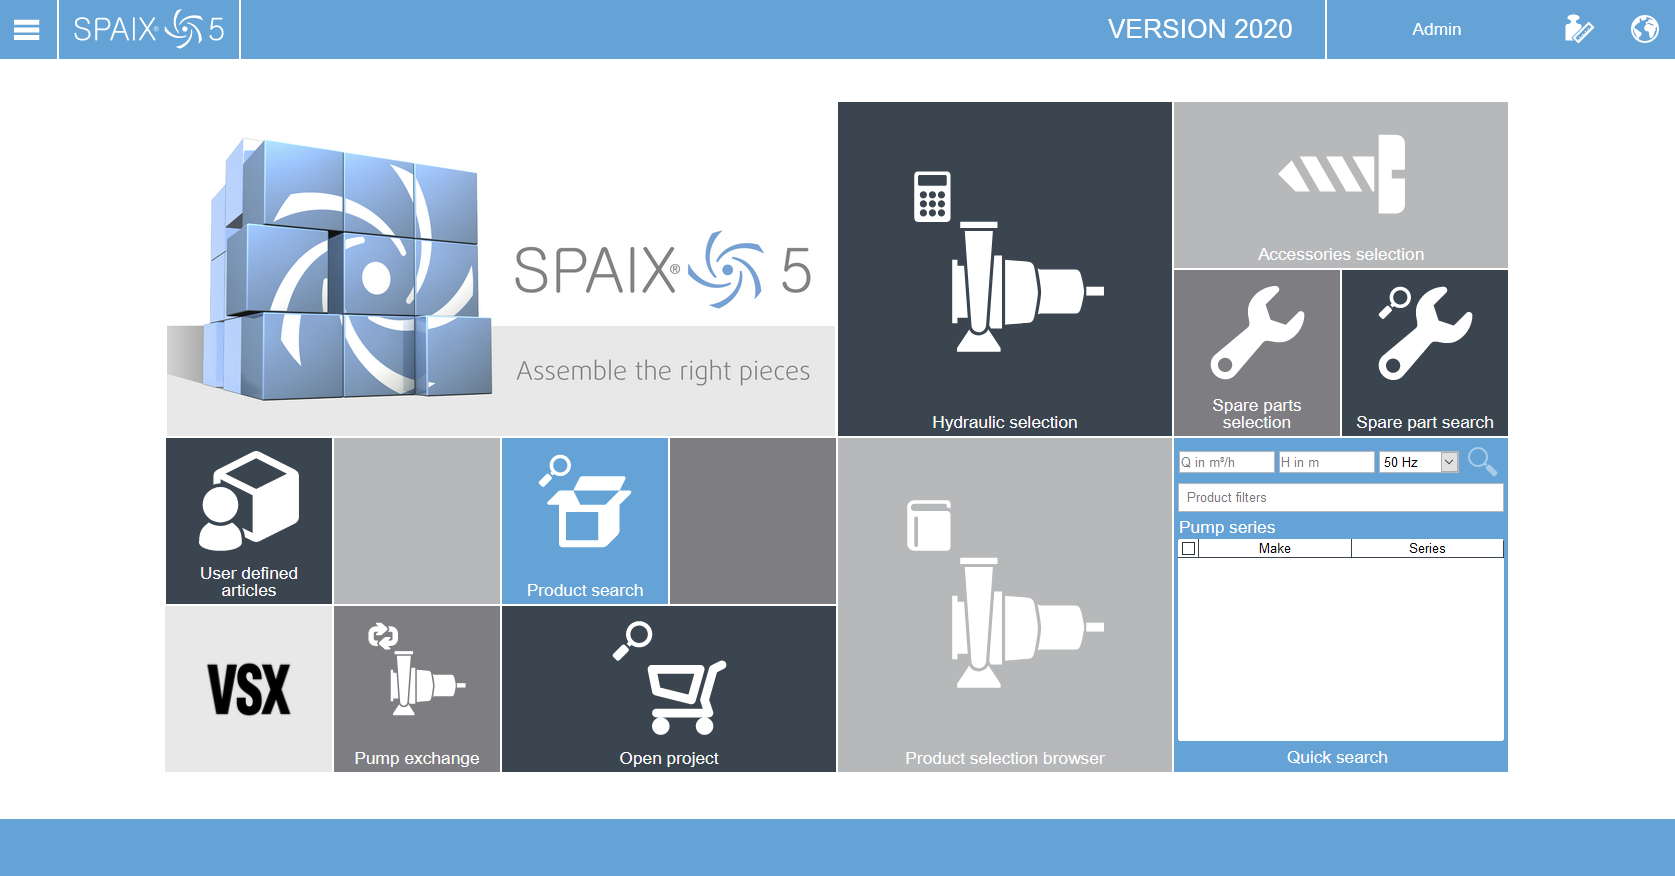Click the Quick search label

pyautogui.click(x=1337, y=757)
